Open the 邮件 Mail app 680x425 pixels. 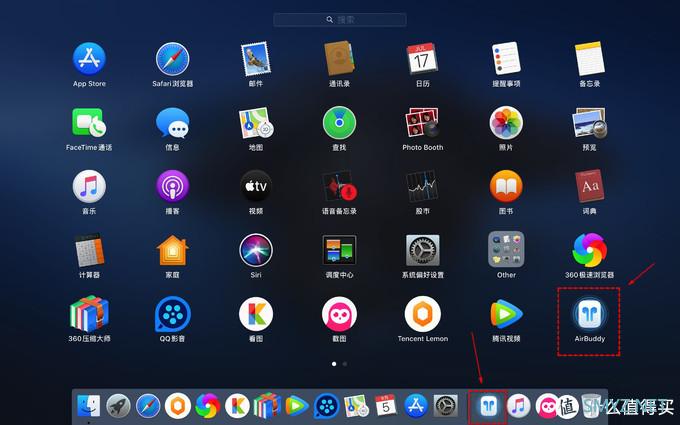click(x=256, y=59)
